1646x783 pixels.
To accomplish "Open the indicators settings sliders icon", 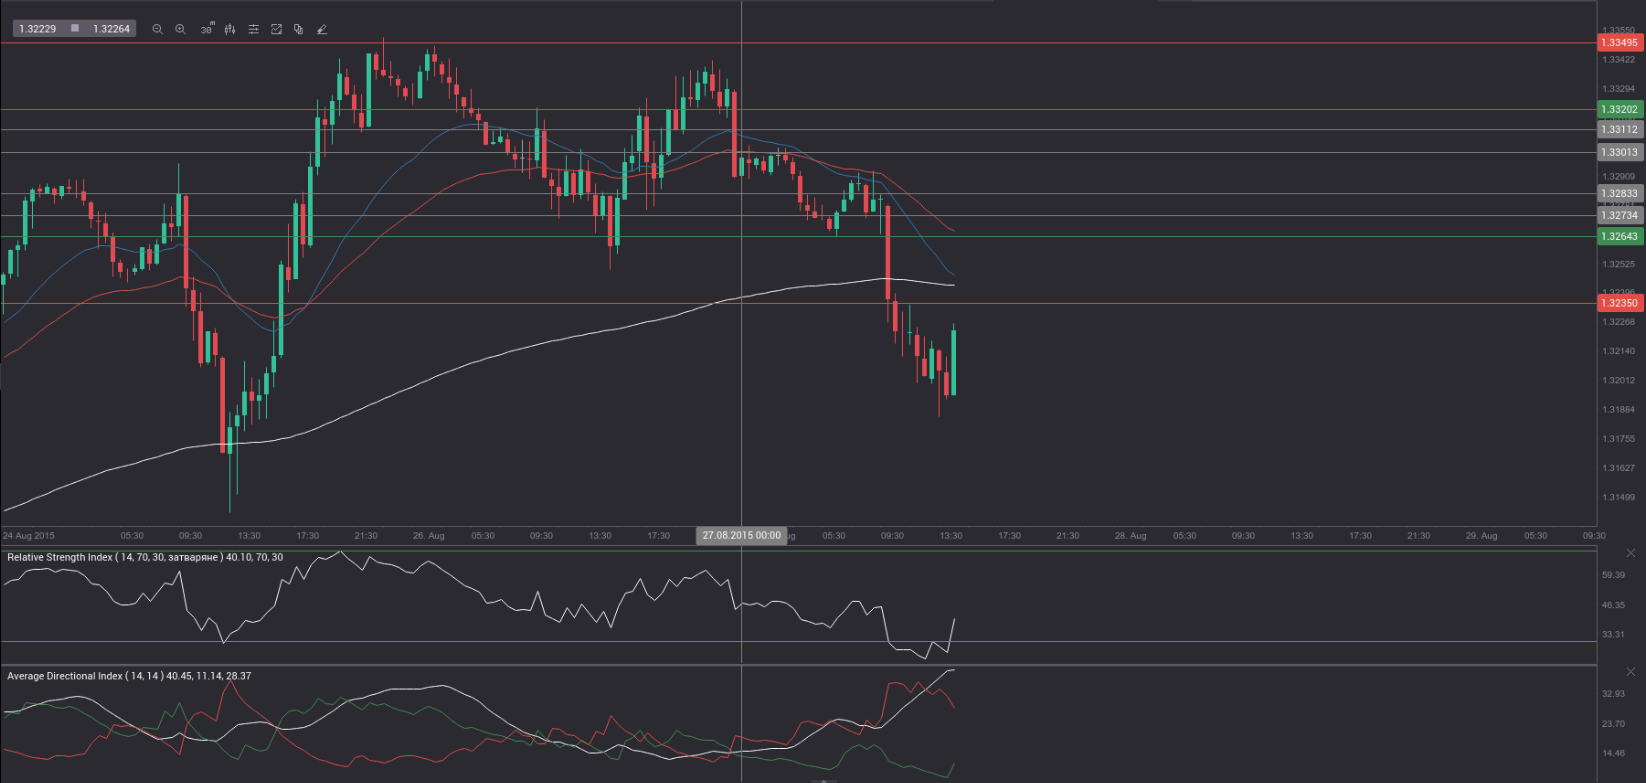I will 253,29.
